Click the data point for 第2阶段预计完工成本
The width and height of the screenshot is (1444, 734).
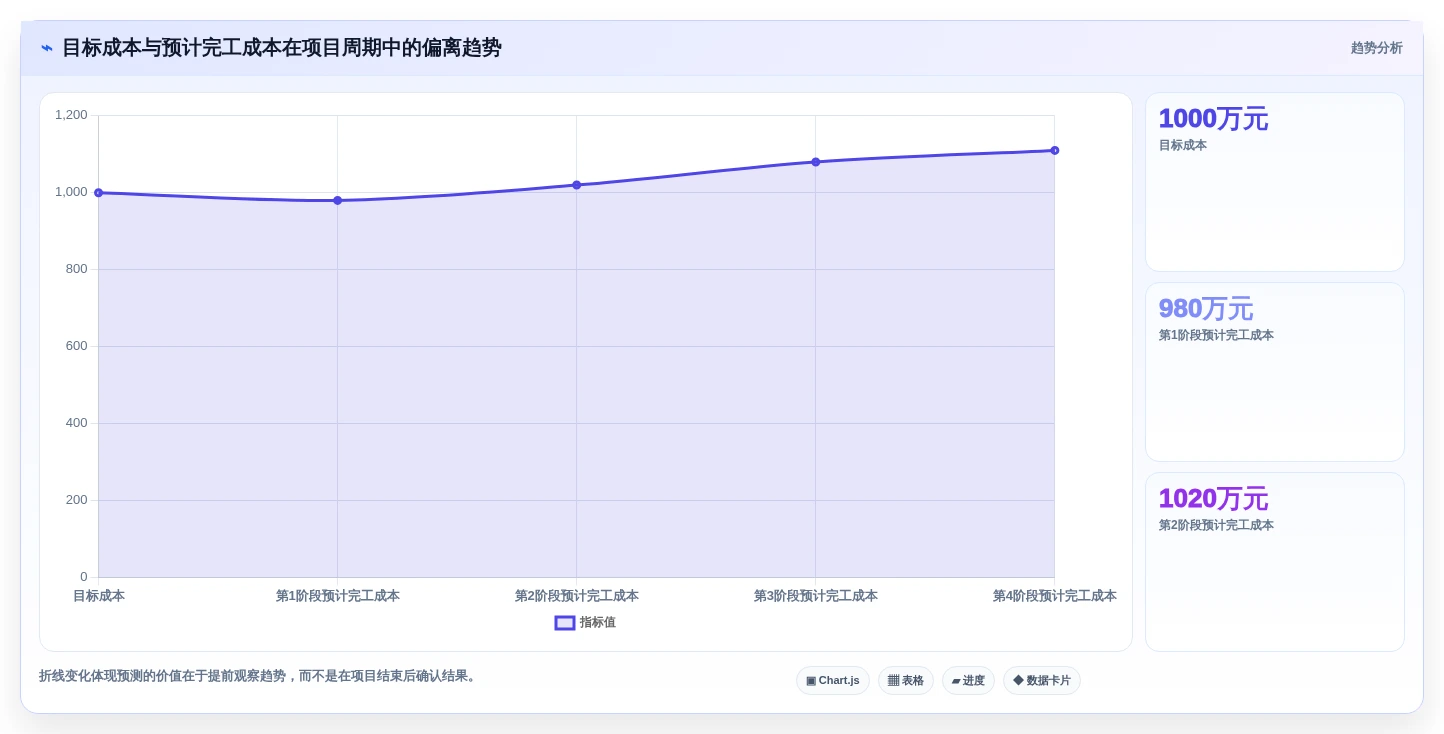tap(576, 185)
